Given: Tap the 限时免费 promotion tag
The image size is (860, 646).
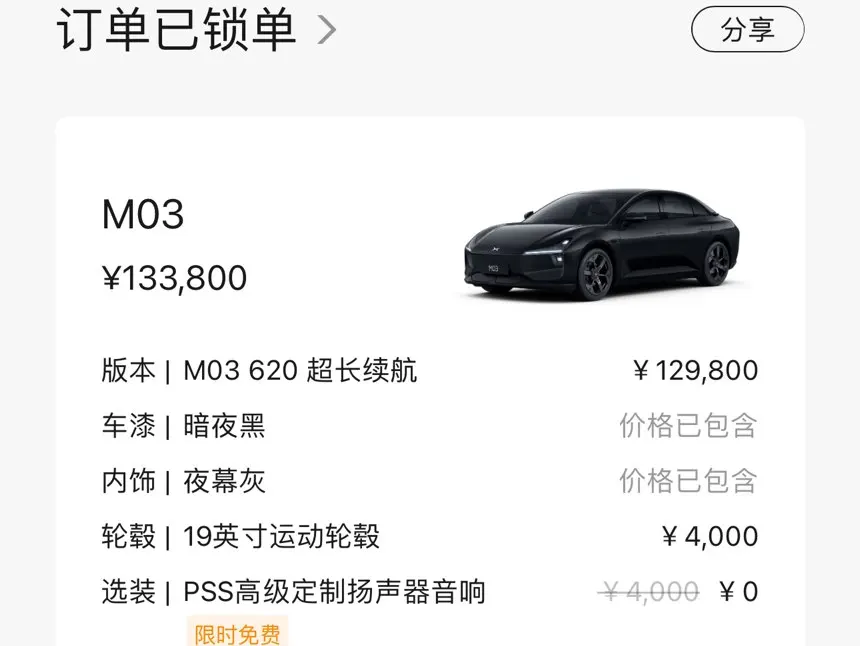Looking at the screenshot, I should 237,633.
